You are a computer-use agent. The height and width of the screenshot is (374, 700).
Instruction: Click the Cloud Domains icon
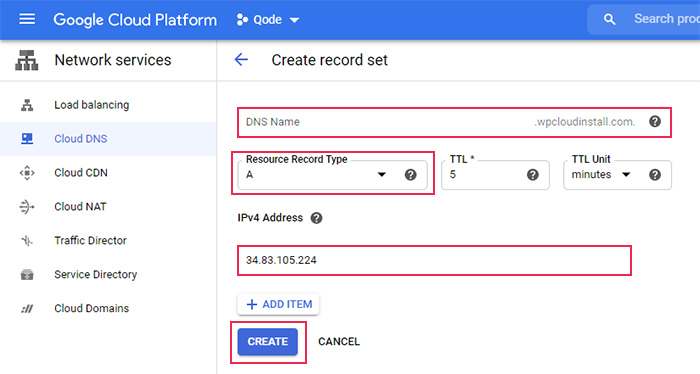pyautogui.click(x=27, y=308)
